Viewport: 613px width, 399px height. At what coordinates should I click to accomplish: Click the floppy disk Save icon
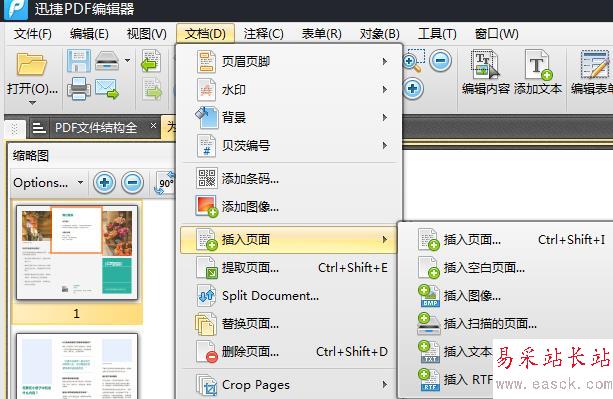[x=79, y=61]
